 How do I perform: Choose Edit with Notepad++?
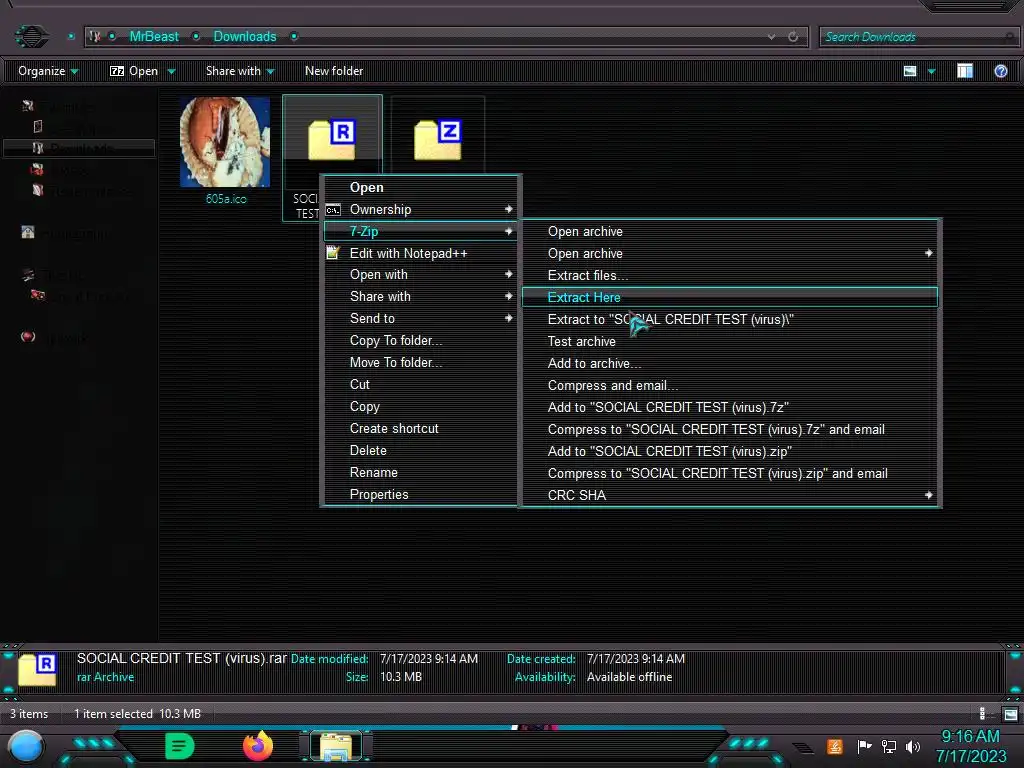coord(421,253)
